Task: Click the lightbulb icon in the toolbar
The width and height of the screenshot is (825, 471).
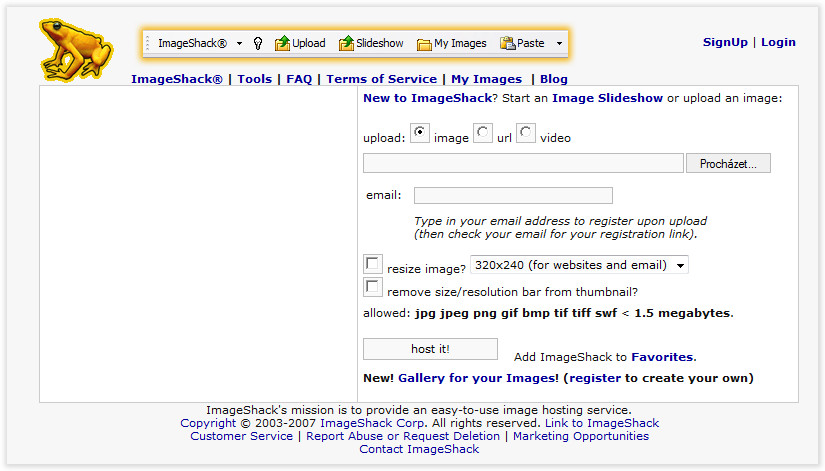Action: click(258, 43)
